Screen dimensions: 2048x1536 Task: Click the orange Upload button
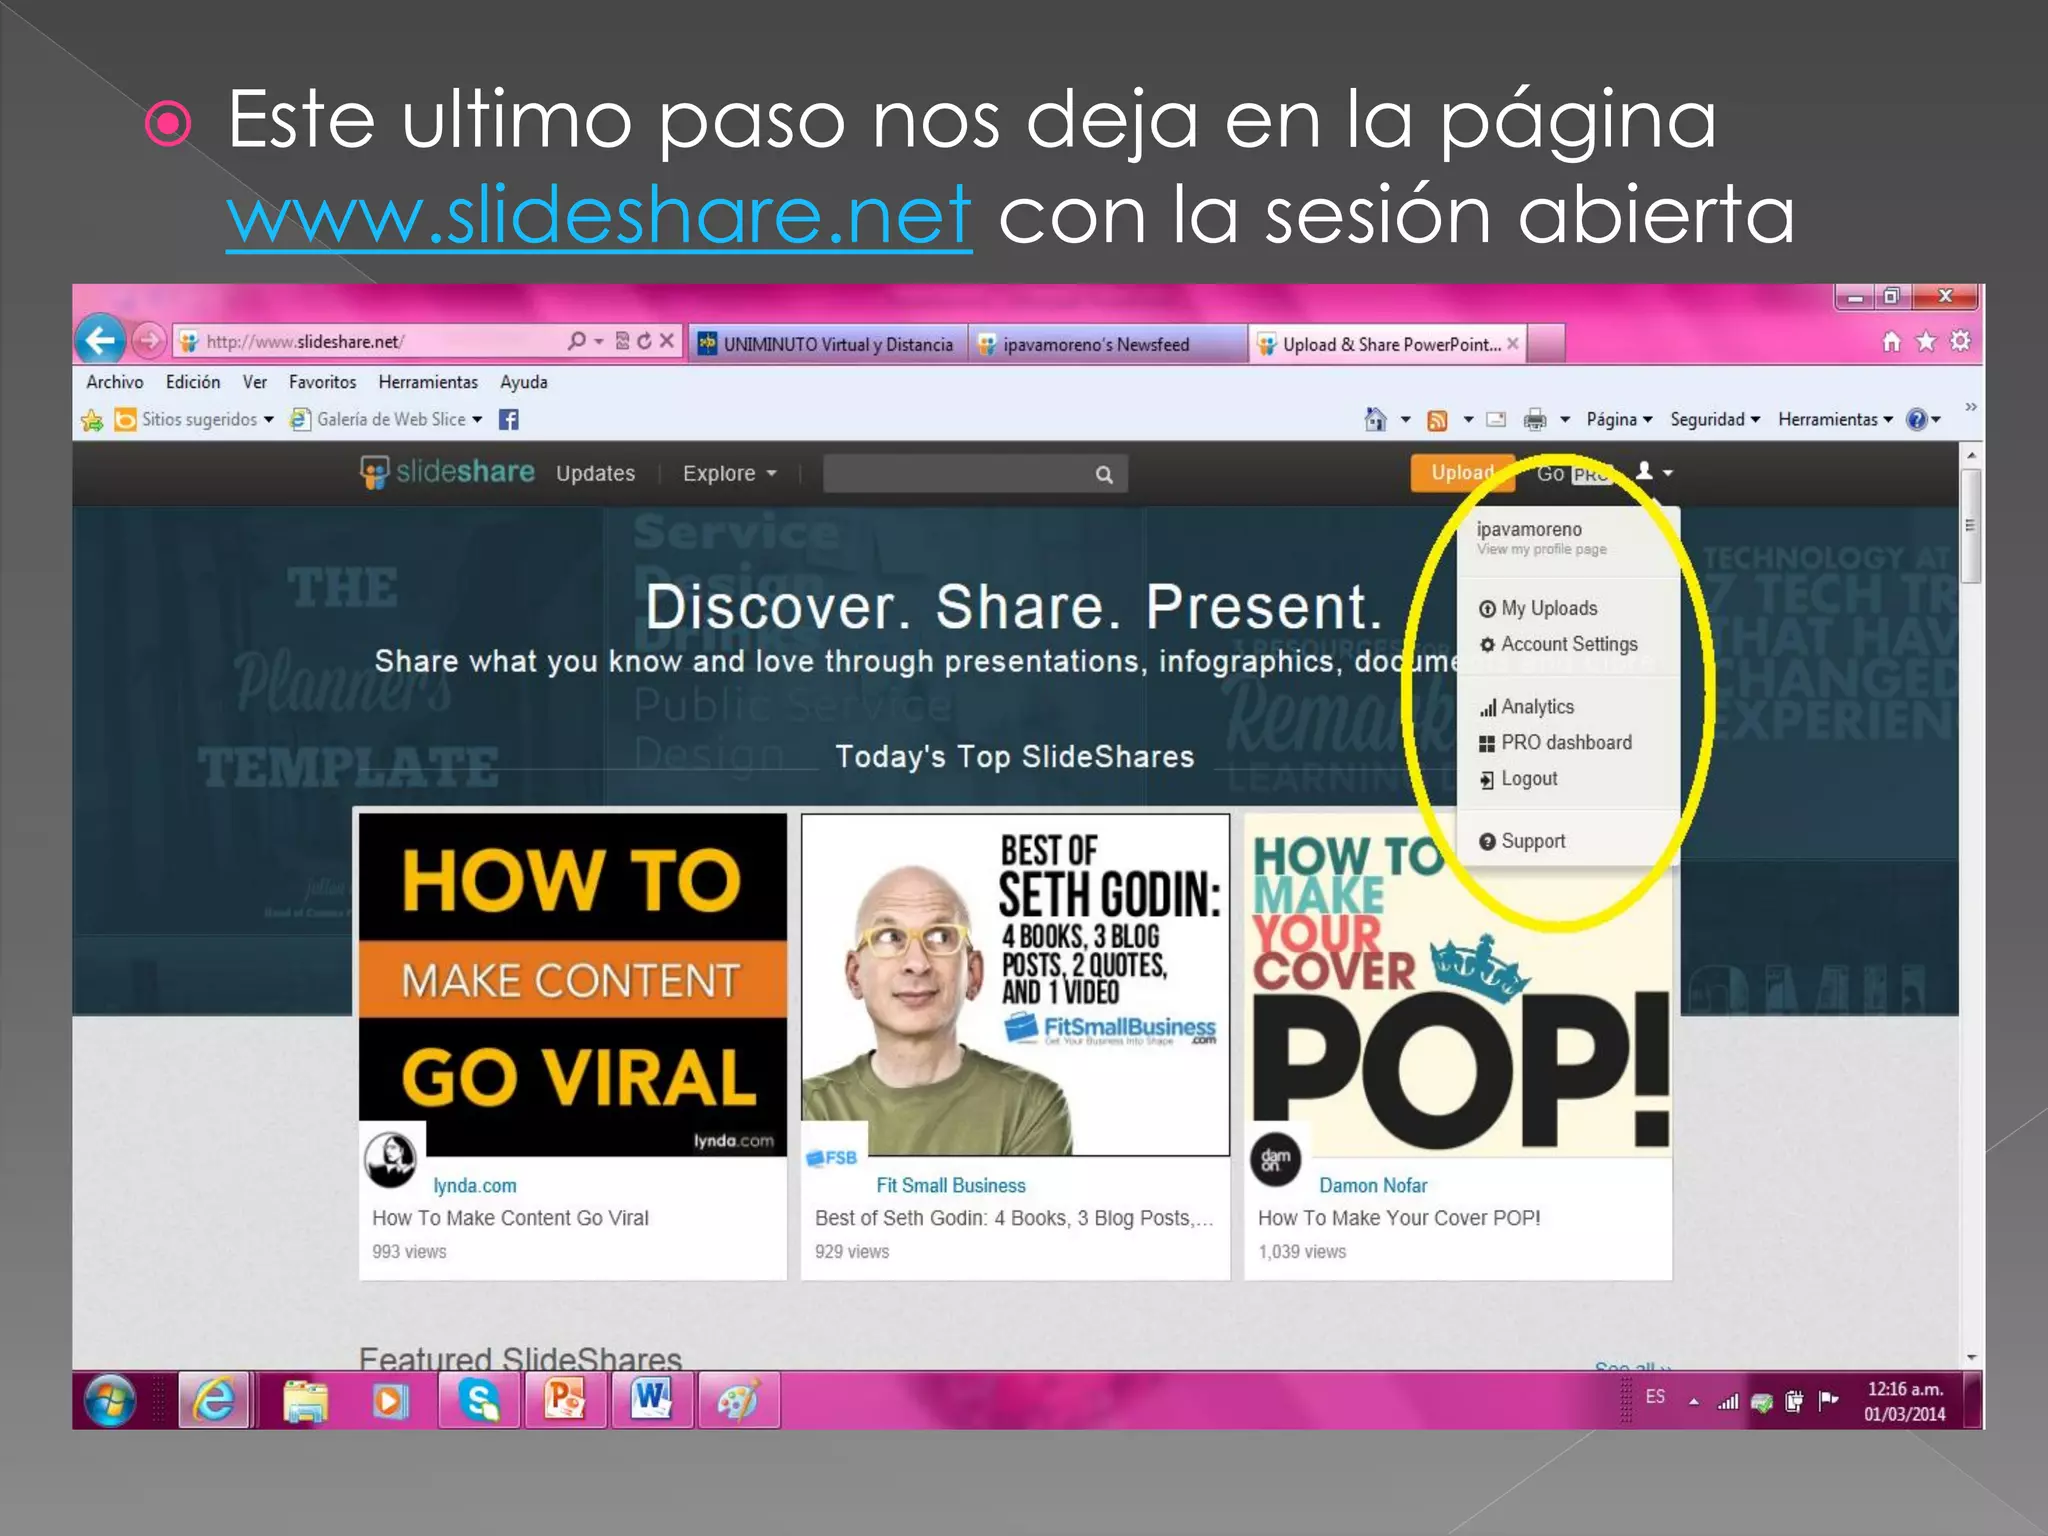coord(1462,472)
